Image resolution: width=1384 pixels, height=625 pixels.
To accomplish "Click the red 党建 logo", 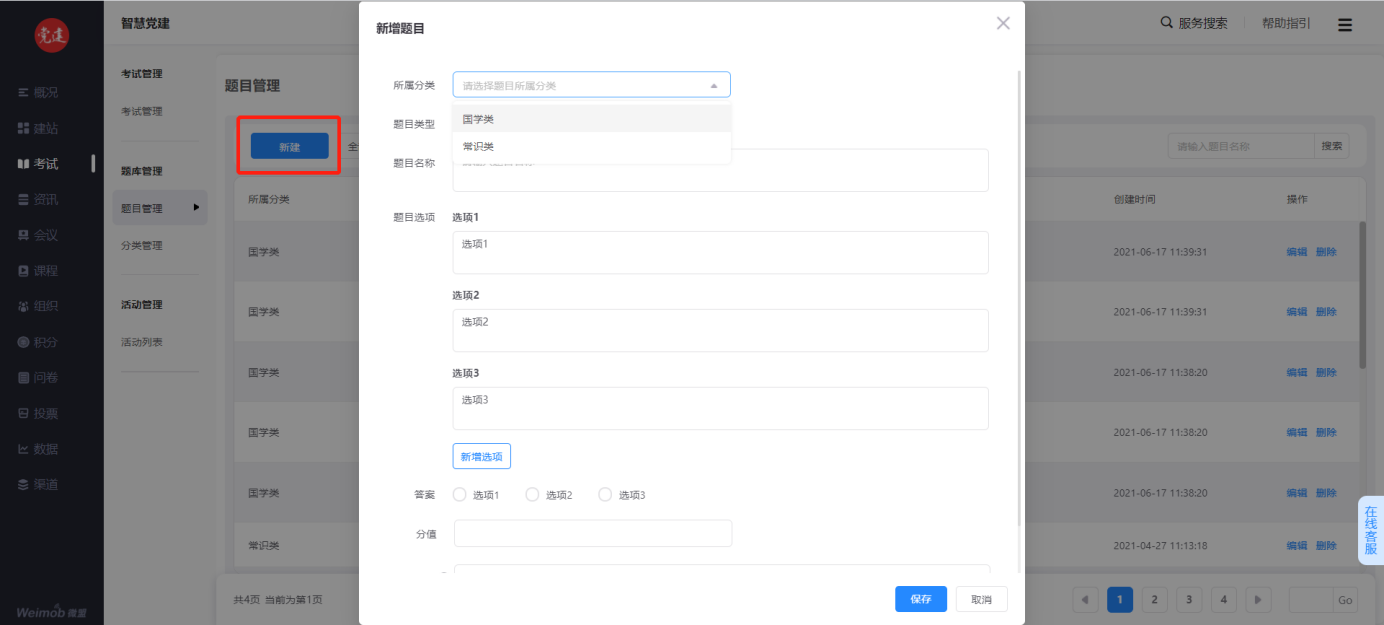I will (x=52, y=36).
